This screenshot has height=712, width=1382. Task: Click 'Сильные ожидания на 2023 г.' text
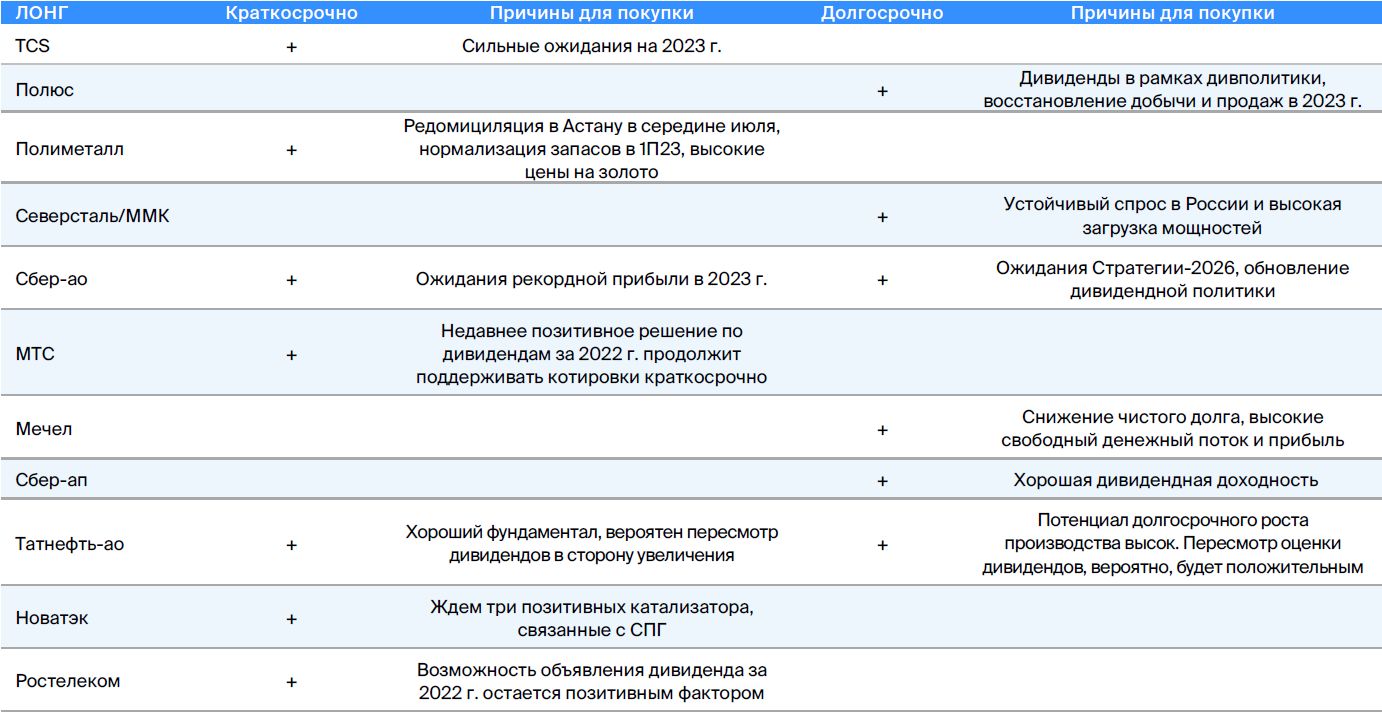(x=591, y=46)
